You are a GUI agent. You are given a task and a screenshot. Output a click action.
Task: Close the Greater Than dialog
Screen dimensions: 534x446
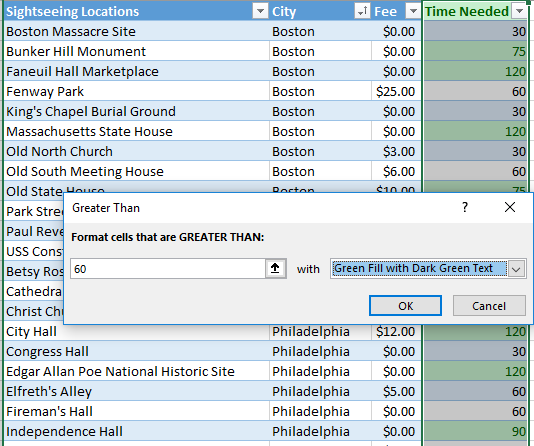tap(509, 207)
